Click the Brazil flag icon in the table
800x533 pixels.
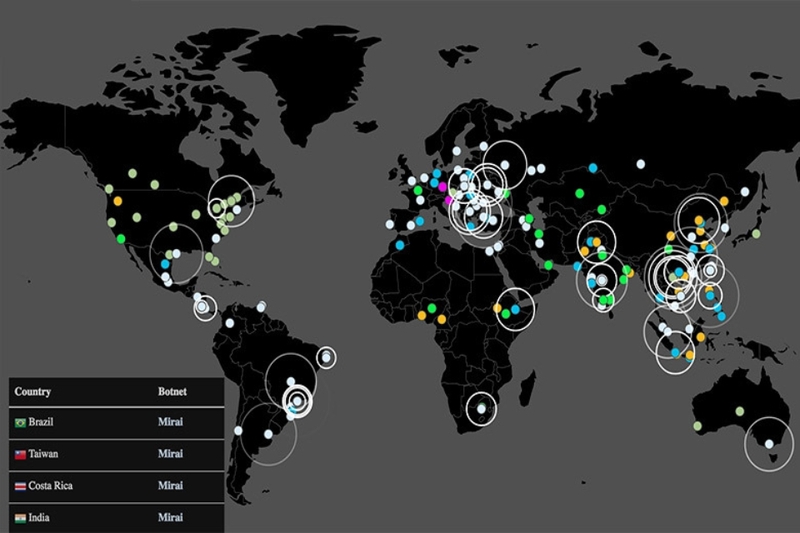tap(20, 423)
